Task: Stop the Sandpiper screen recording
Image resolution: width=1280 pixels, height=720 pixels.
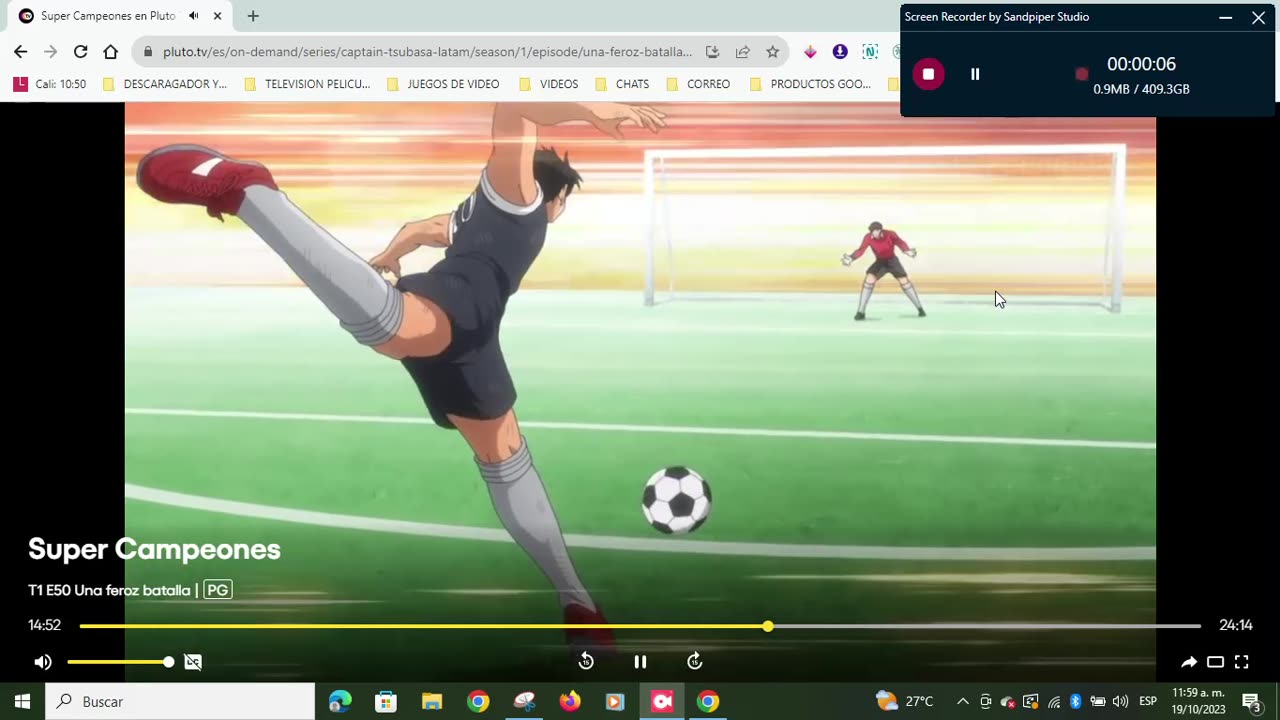Action: pos(928,74)
